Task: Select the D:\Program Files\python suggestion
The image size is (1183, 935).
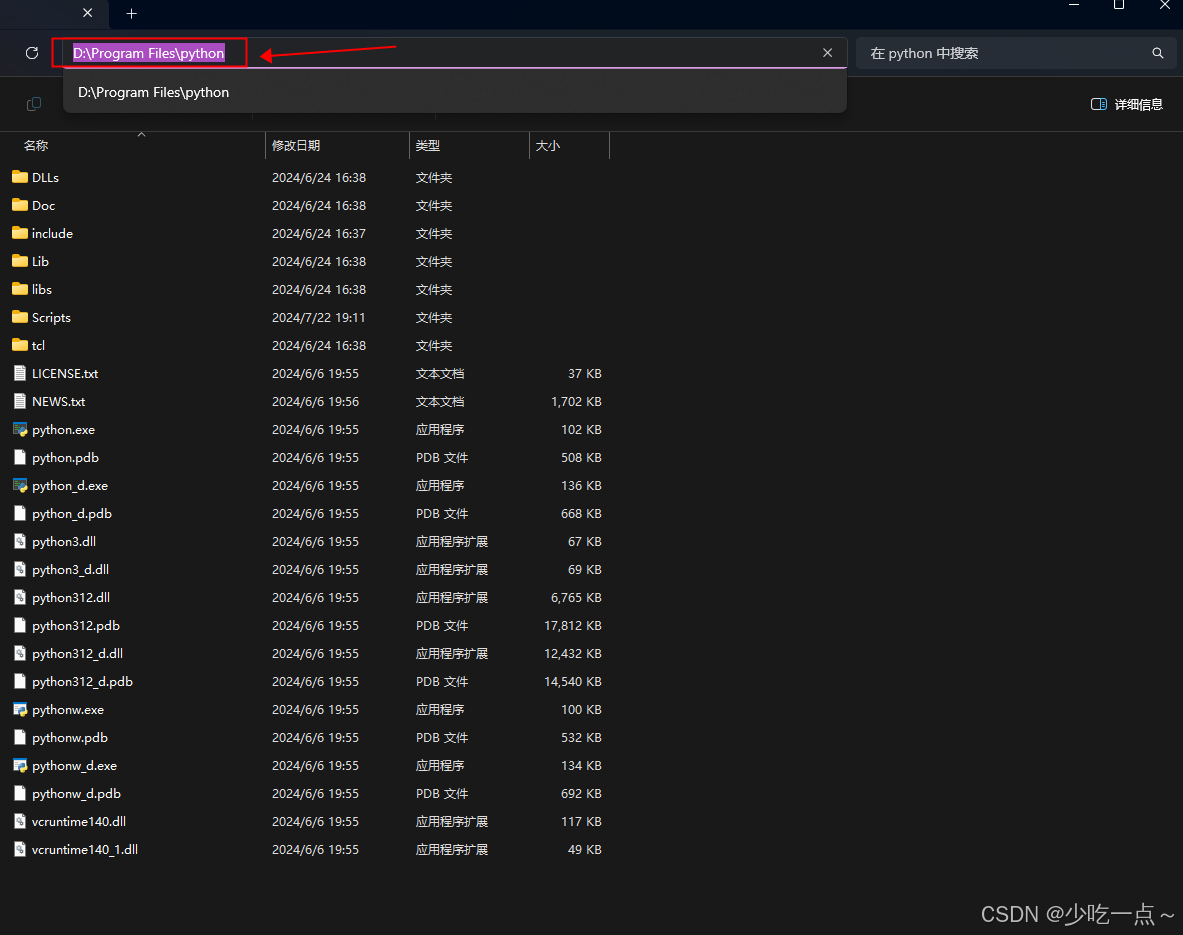Action: coord(455,92)
